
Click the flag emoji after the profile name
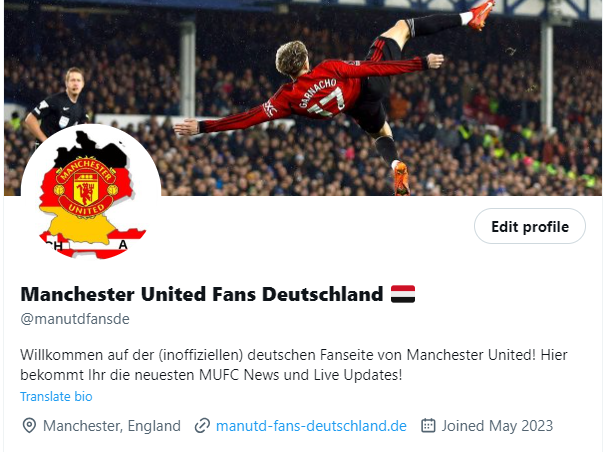click(x=403, y=294)
